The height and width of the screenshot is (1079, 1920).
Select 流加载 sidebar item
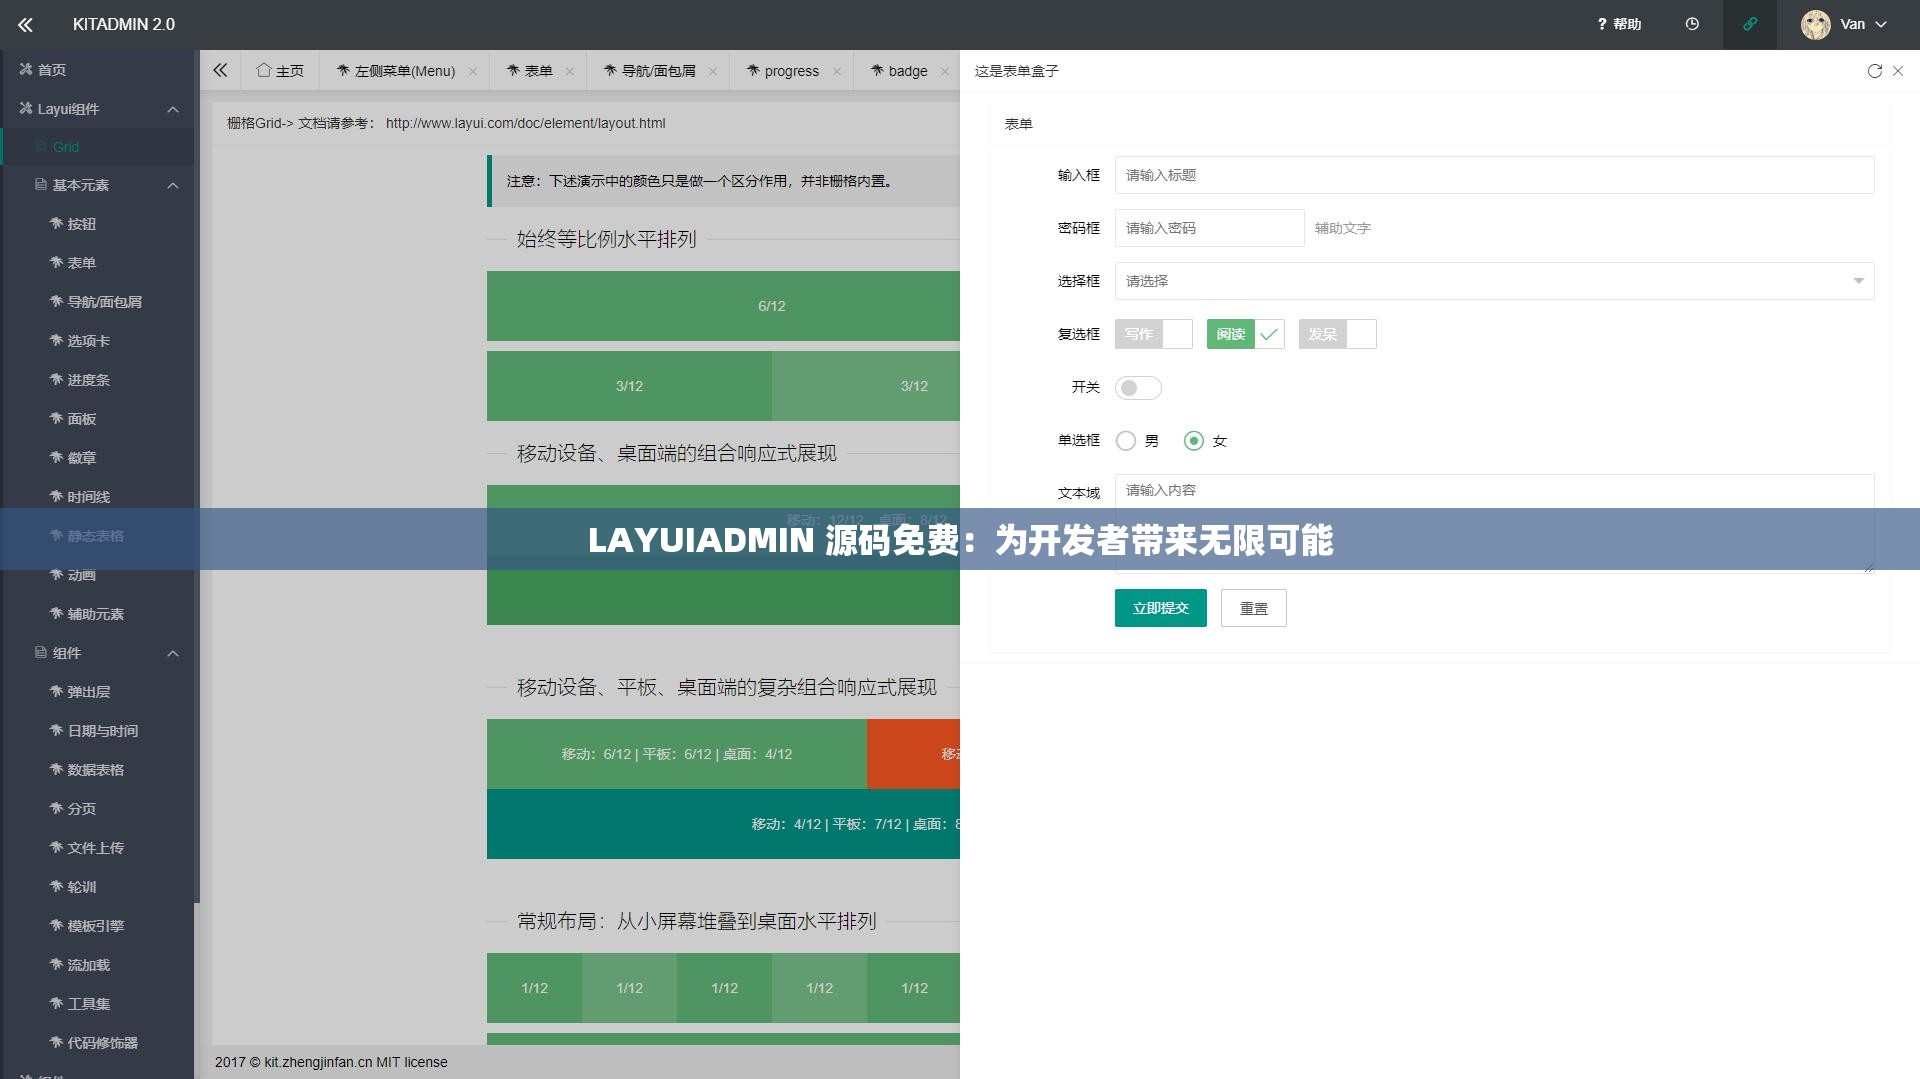pos(97,965)
